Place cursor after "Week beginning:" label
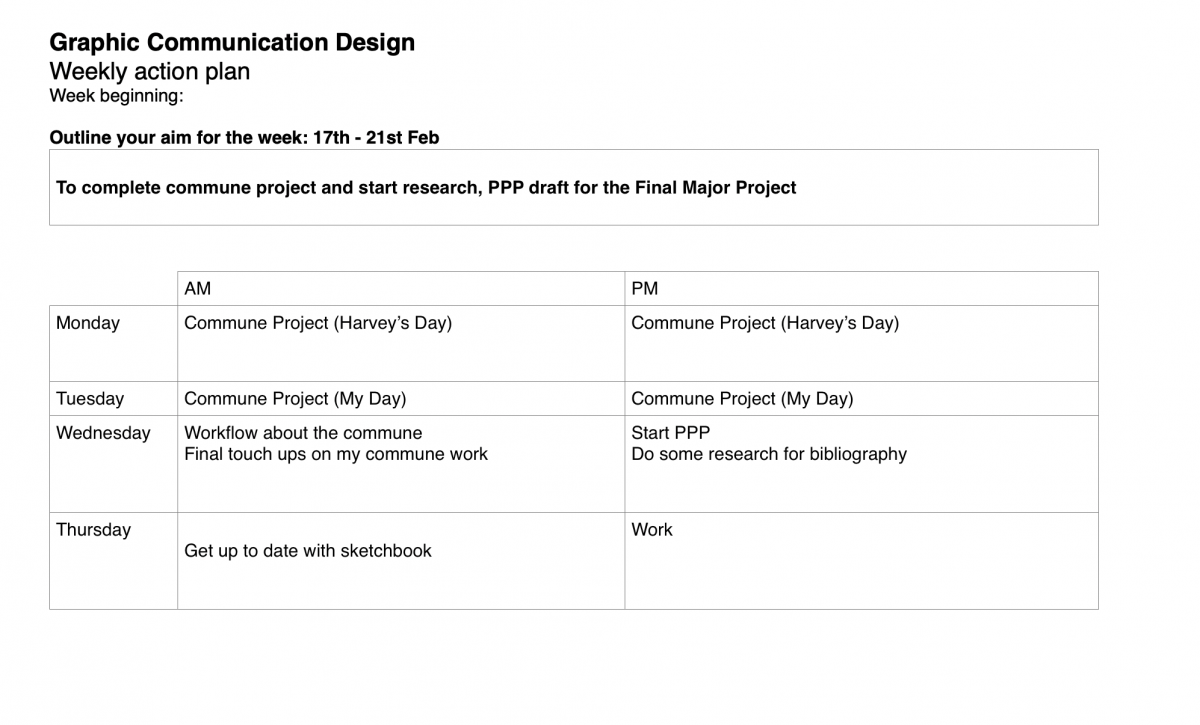This screenshot has height=725, width=1200. 187,97
